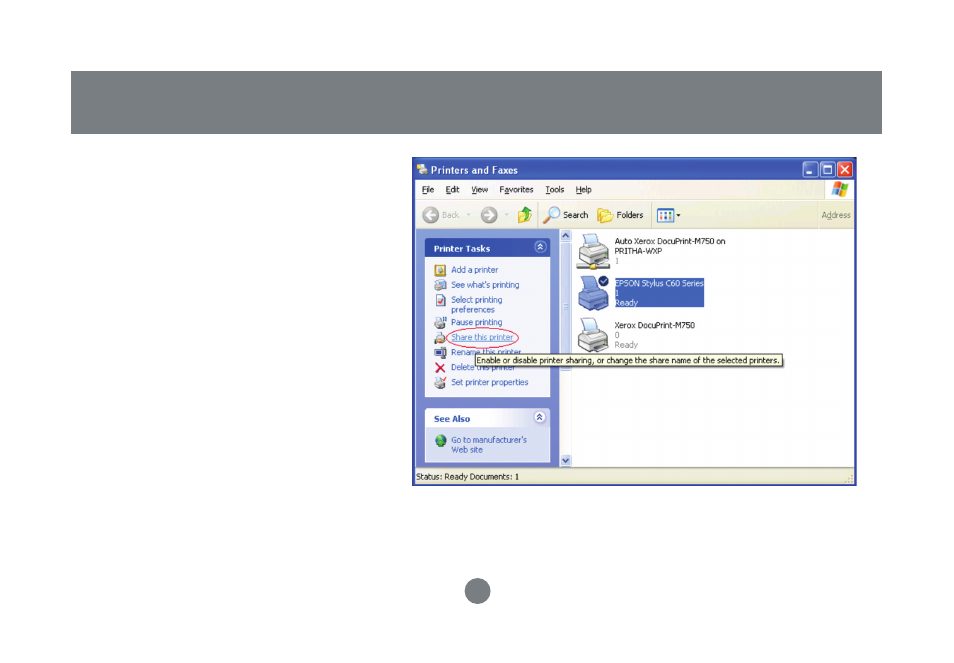Click the Xerox DocuPrint-M750 Ready label
The height and width of the screenshot is (663, 954).
pyautogui.click(x=654, y=335)
